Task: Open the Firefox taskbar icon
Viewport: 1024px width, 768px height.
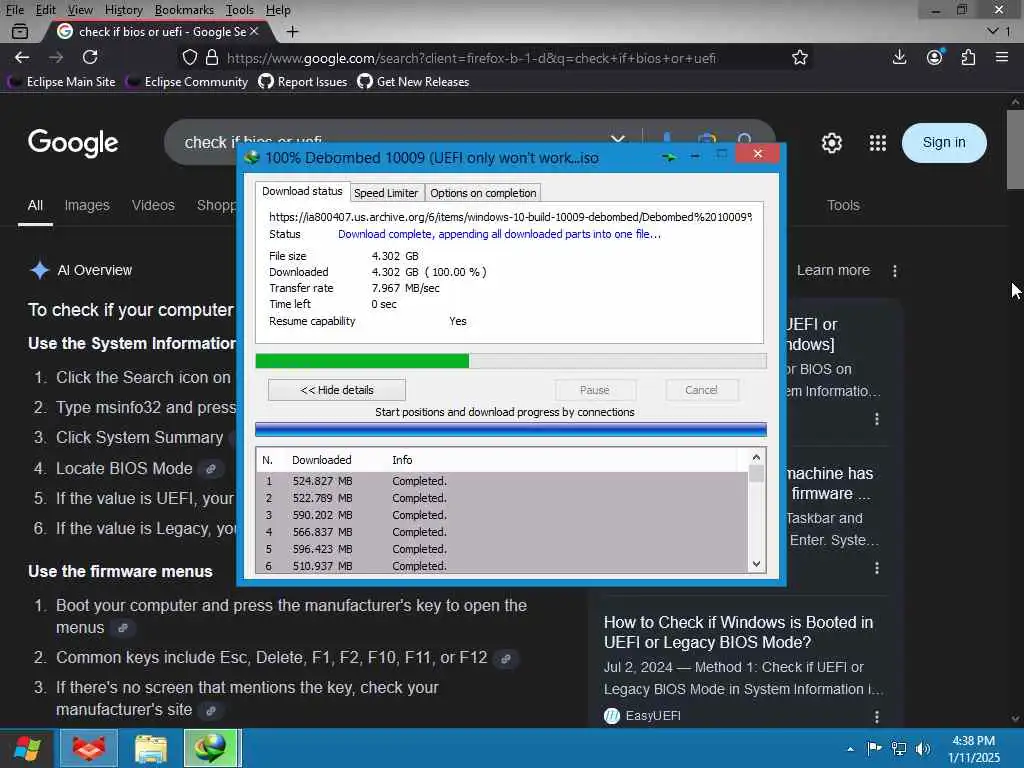Action: (x=89, y=748)
